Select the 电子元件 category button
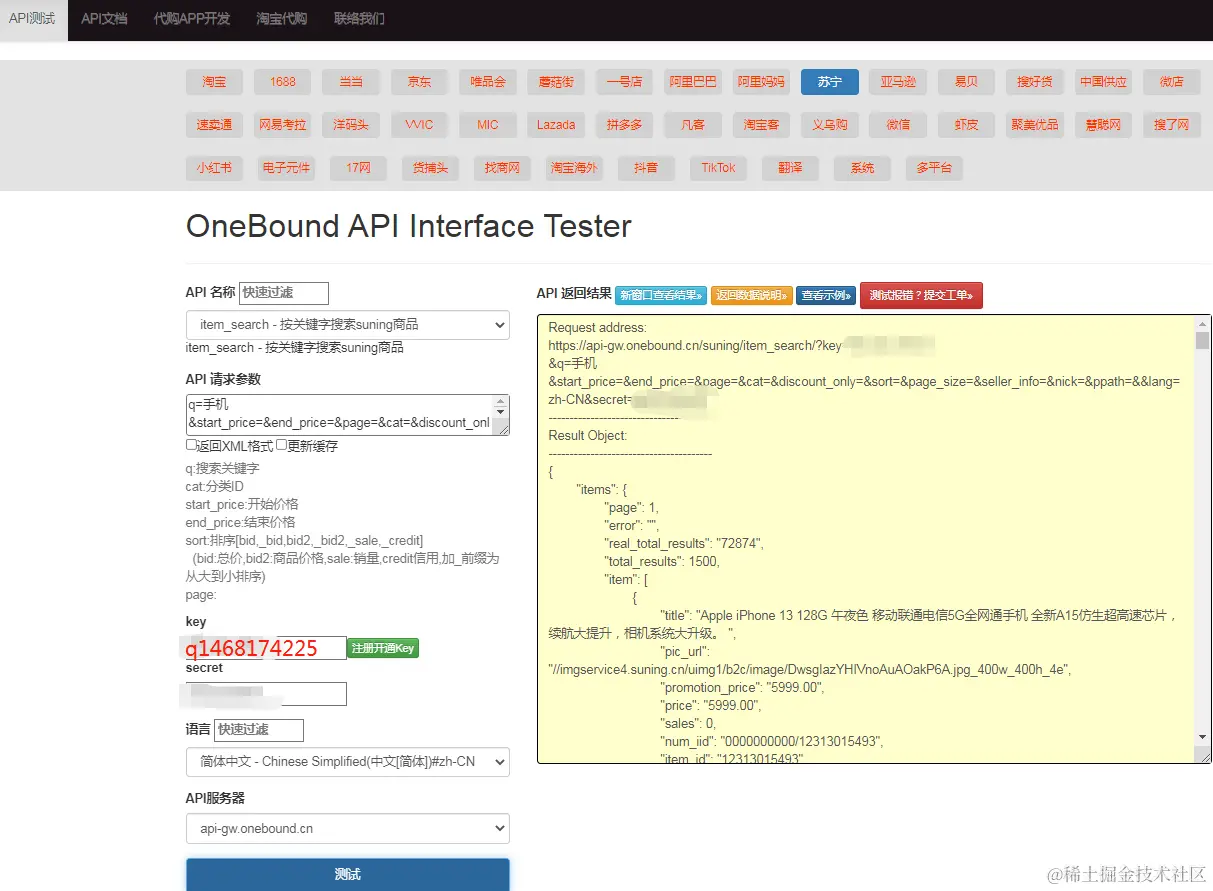The width and height of the screenshot is (1213, 891). pyautogui.click(x=286, y=168)
